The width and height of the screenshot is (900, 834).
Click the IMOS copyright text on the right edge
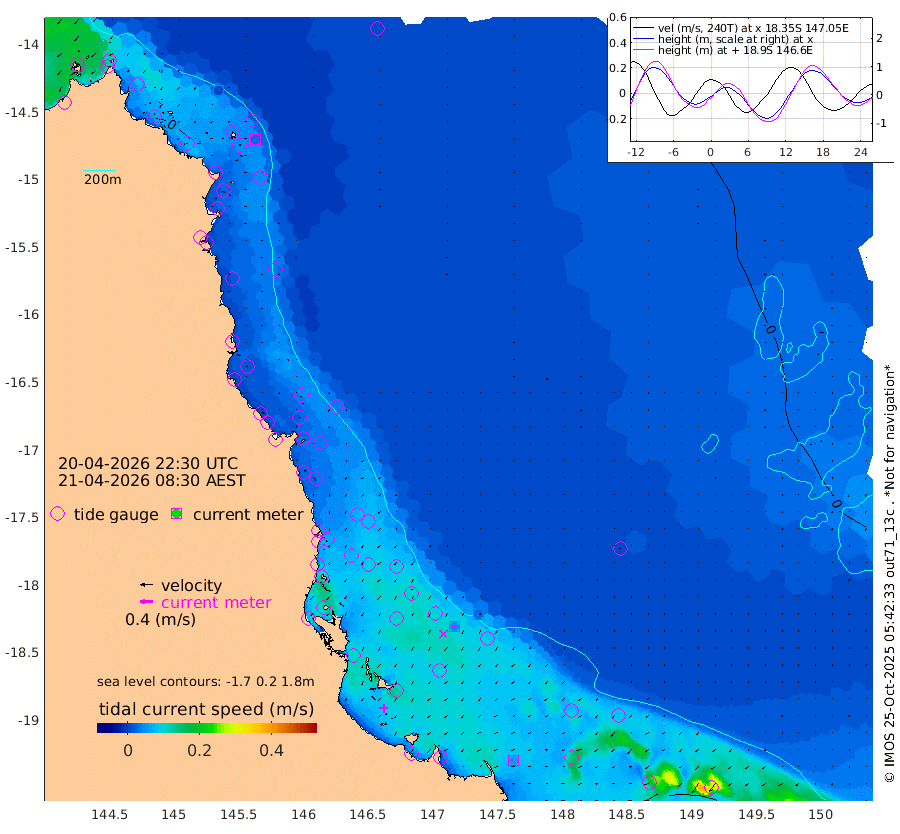pyautogui.click(x=889, y=574)
